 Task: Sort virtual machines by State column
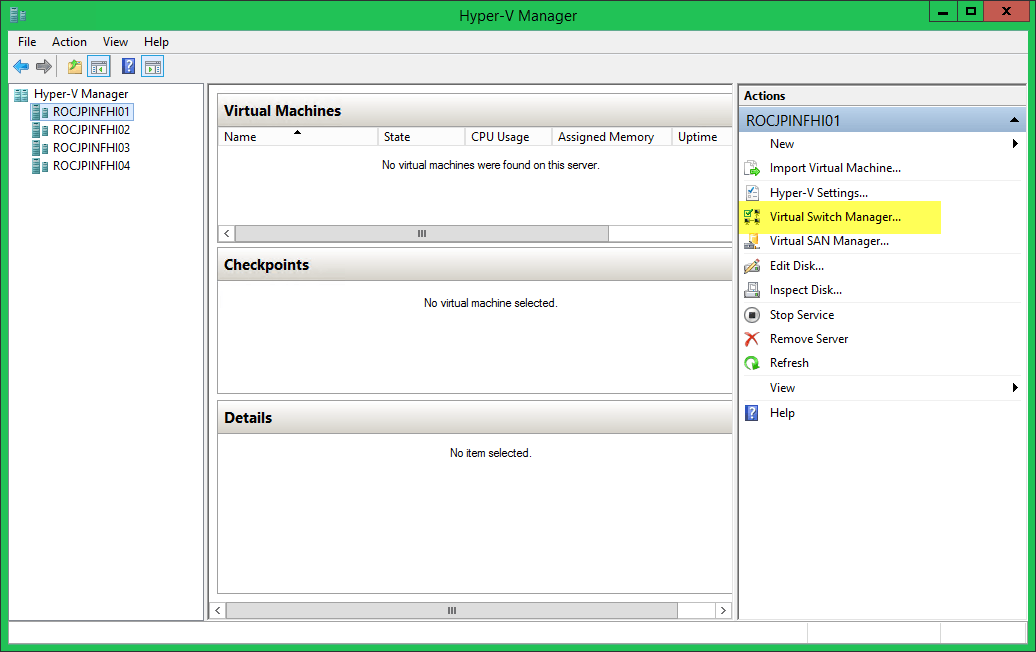click(421, 137)
